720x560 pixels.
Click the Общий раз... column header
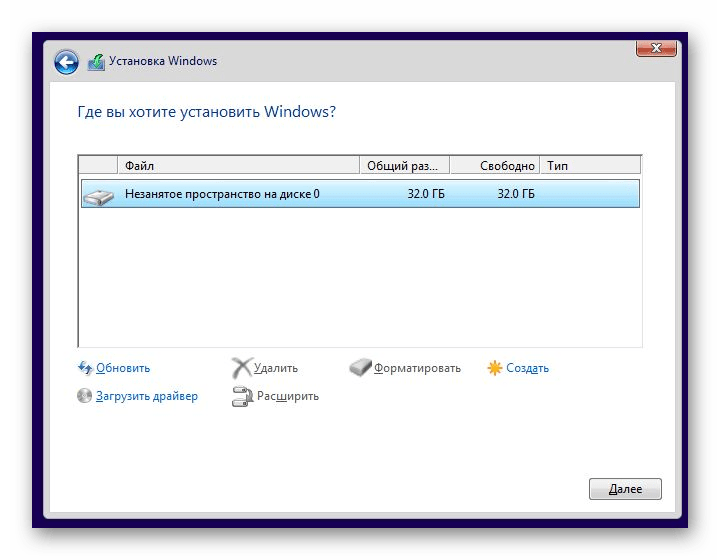tap(404, 165)
